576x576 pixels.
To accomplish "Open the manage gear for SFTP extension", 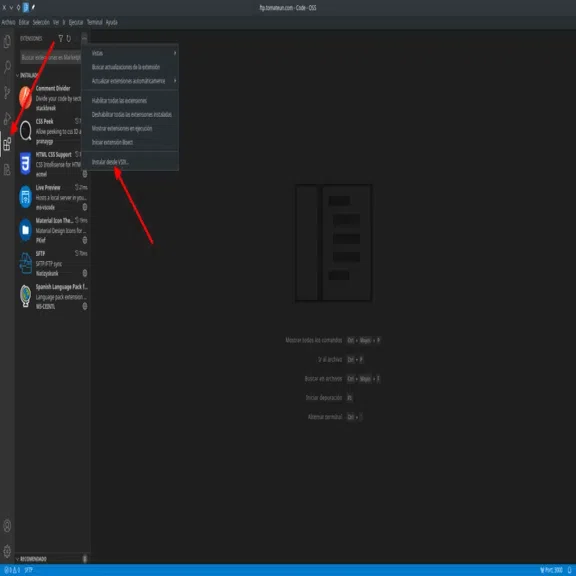I will (85, 273).
